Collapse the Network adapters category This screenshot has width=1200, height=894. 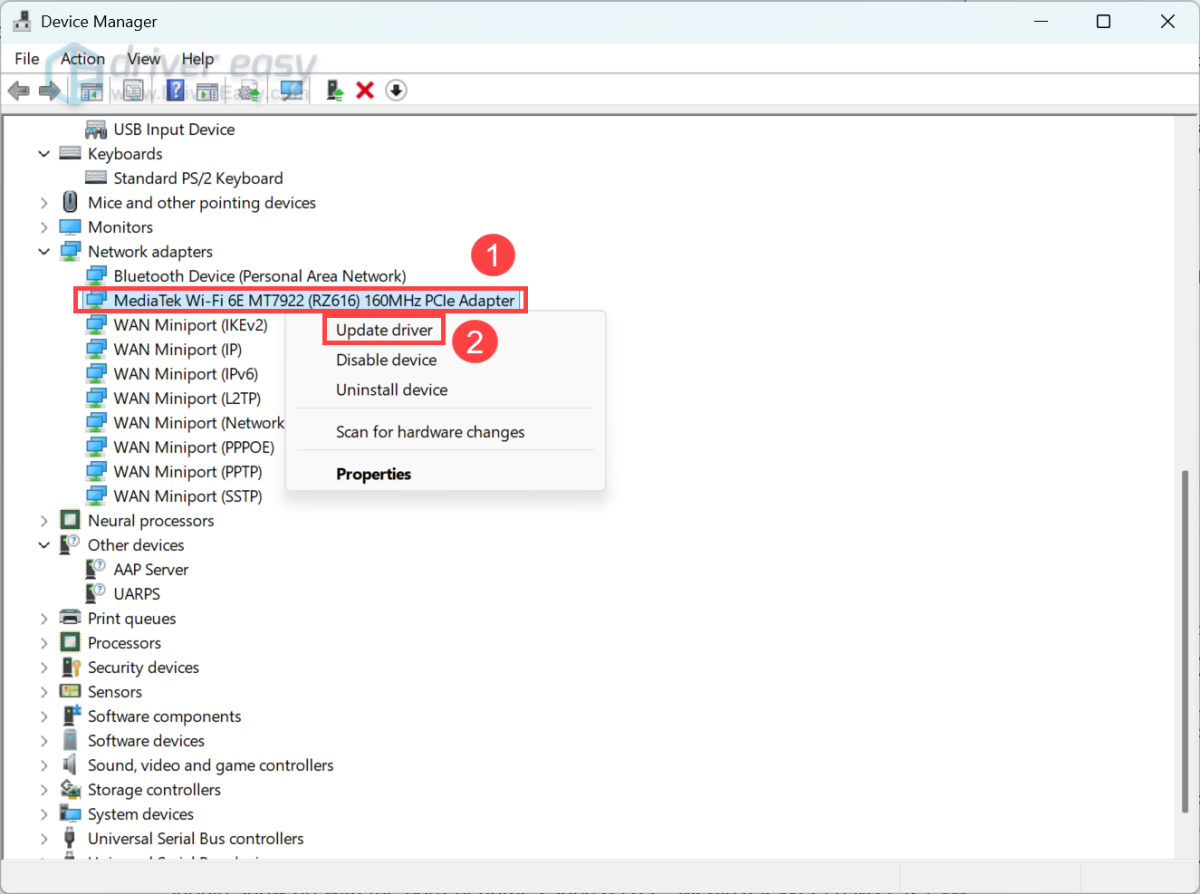click(x=44, y=252)
